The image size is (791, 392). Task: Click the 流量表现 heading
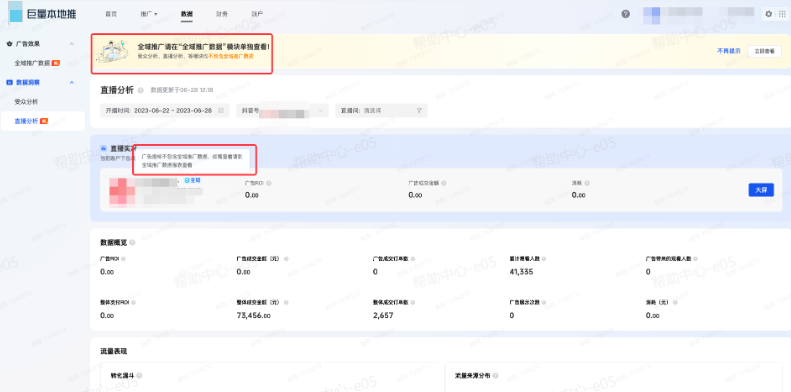114,351
